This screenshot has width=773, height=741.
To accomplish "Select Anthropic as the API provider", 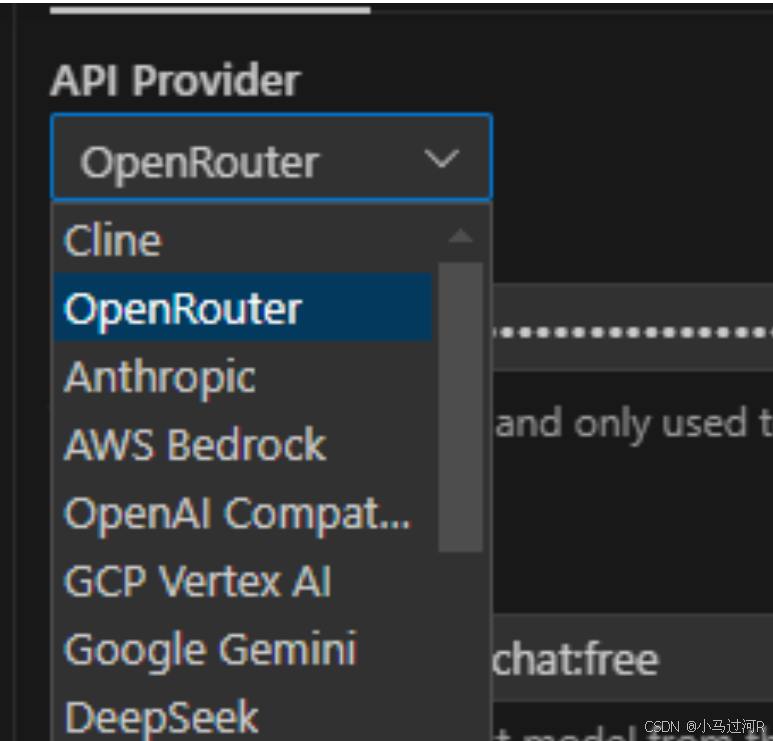I will (x=243, y=376).
